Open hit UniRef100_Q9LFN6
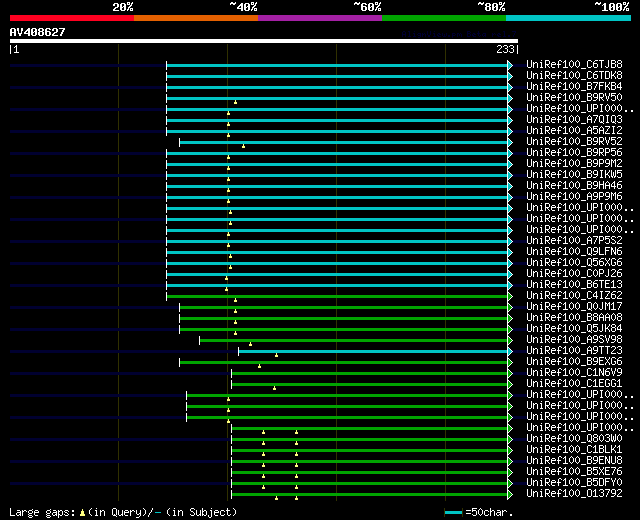The width and height of the screenshot is (640, 520). pyautogui.click(x=574, y=252)
